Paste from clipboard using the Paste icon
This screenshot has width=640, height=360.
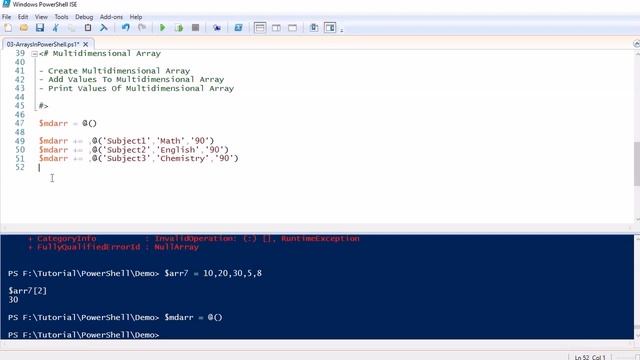click(x=88, y=28)
